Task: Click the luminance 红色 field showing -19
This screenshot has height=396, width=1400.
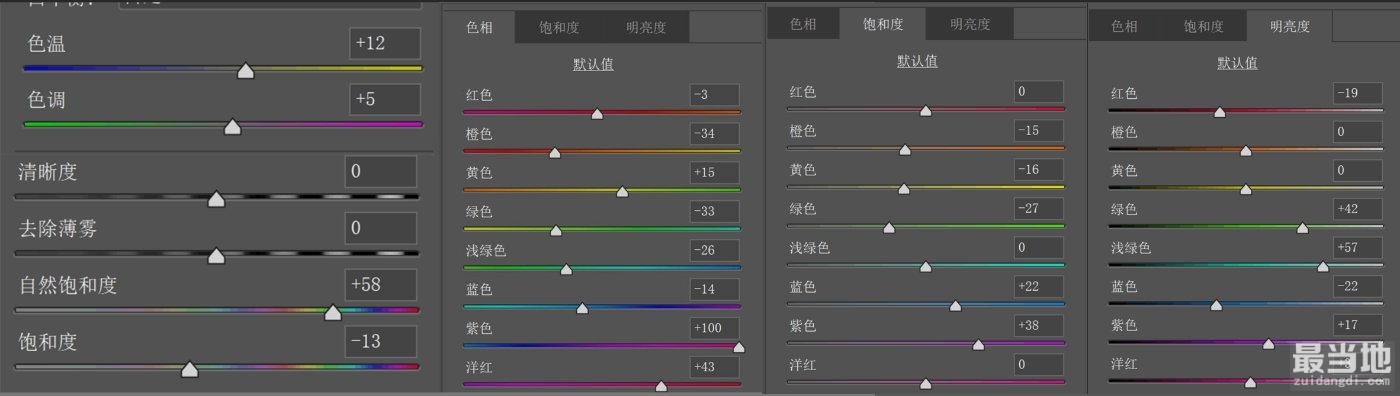Action: (x=1359, y=93)
